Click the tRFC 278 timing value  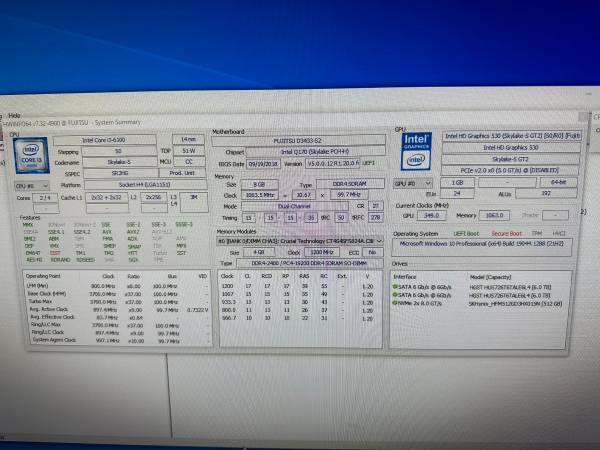tap(375, 217)
